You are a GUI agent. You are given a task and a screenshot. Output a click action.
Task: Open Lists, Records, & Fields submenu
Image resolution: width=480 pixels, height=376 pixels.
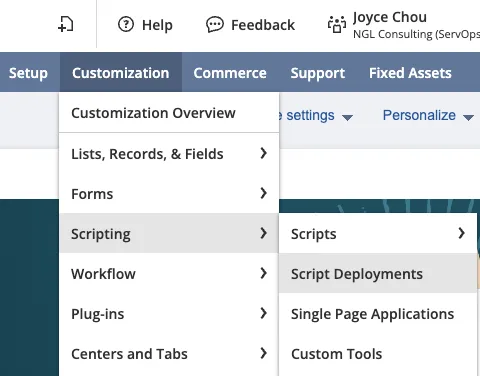(169, 153)
